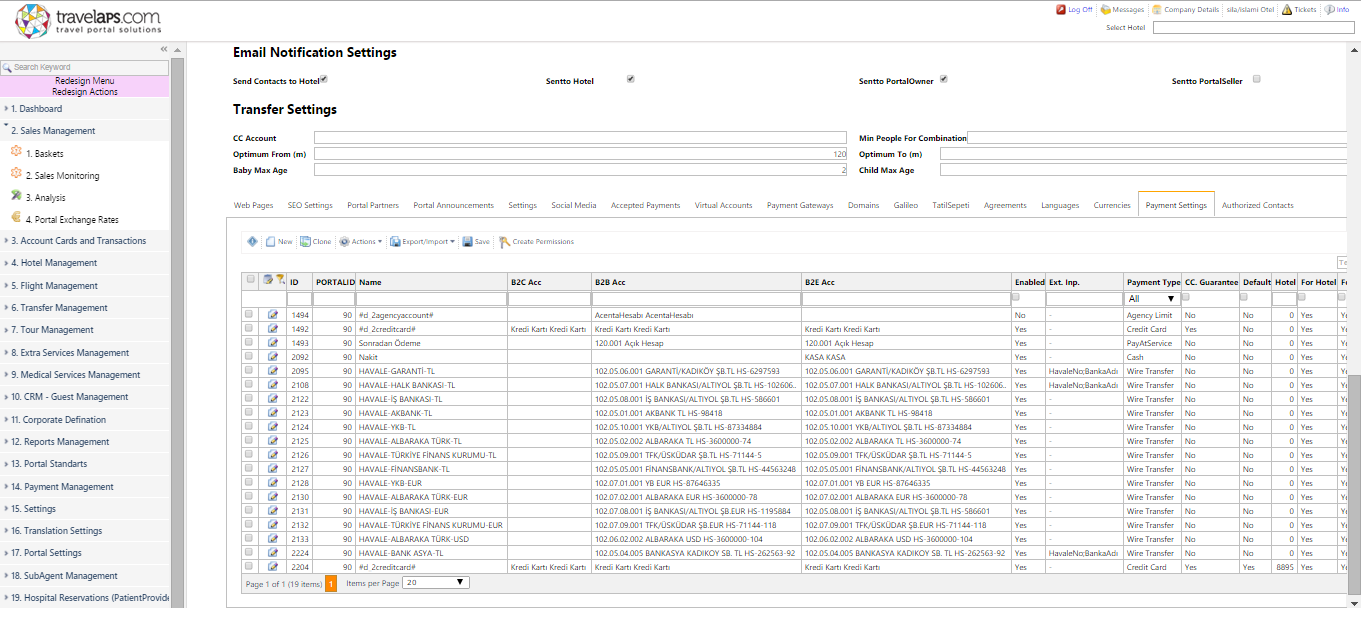Click the Baskets menu icon
The width and height of the screenshot is (1366, 621).
[x=16, y=152]
